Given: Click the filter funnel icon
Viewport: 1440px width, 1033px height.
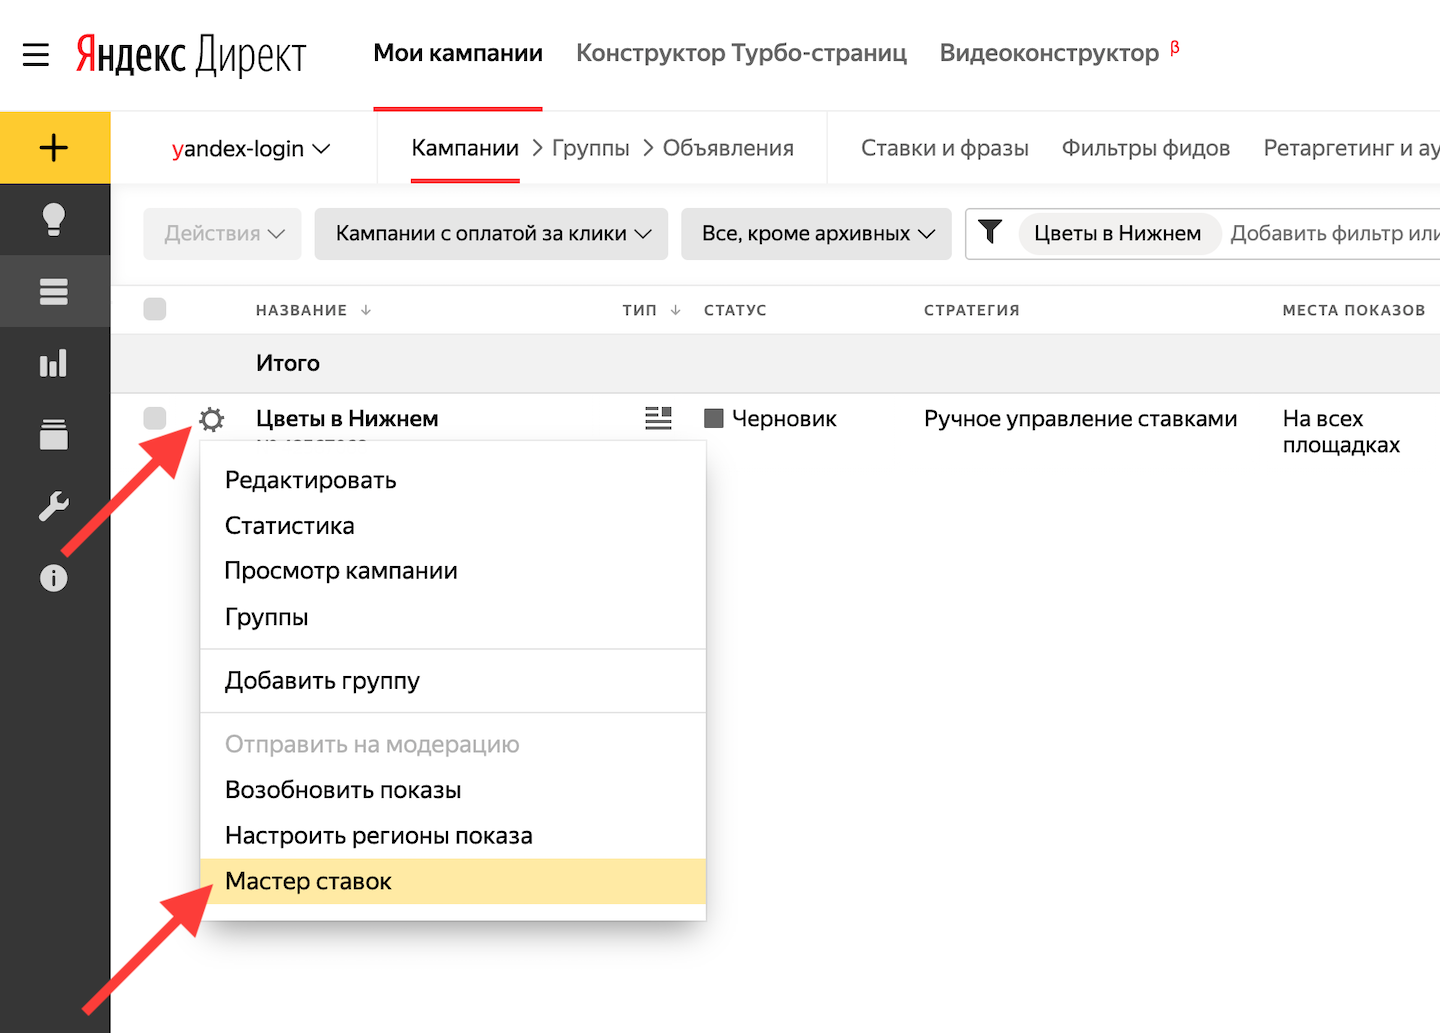Looking at the screenshot, I should [990, 232].
